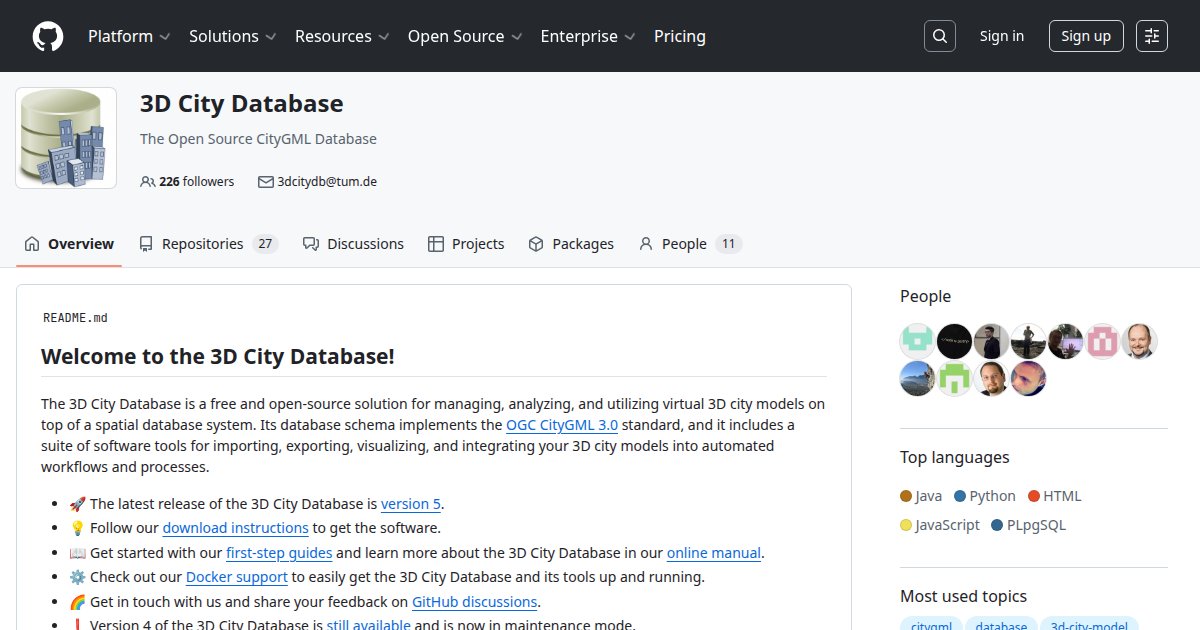Open the online manual link
Viewport: 1200px width, 630px height.
(714, 553)
